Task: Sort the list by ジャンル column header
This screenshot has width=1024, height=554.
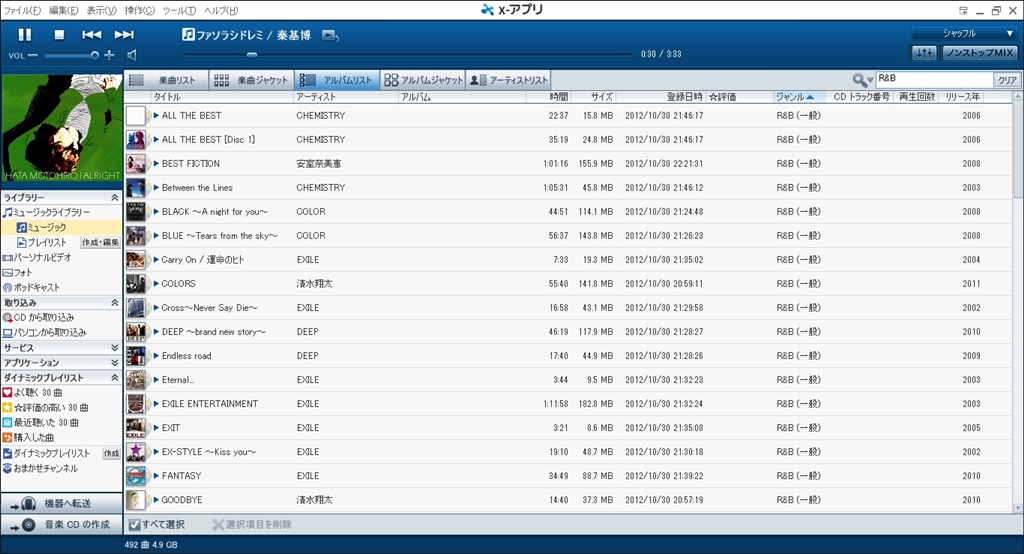Action: [x=801, y=97]
